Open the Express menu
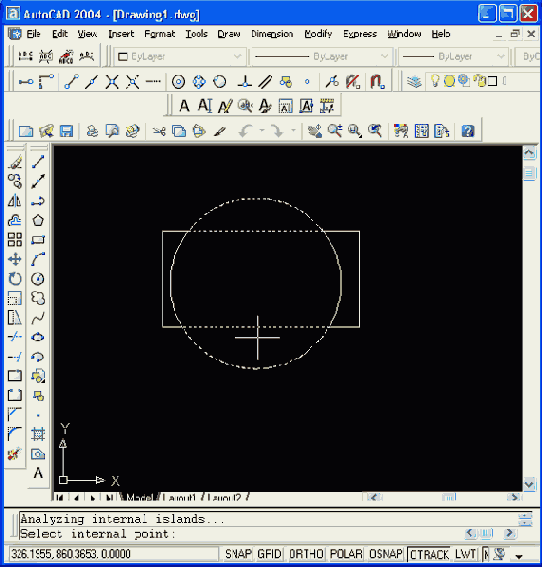The height and width of the screenshot is (567, 542). tap(360, 34)
